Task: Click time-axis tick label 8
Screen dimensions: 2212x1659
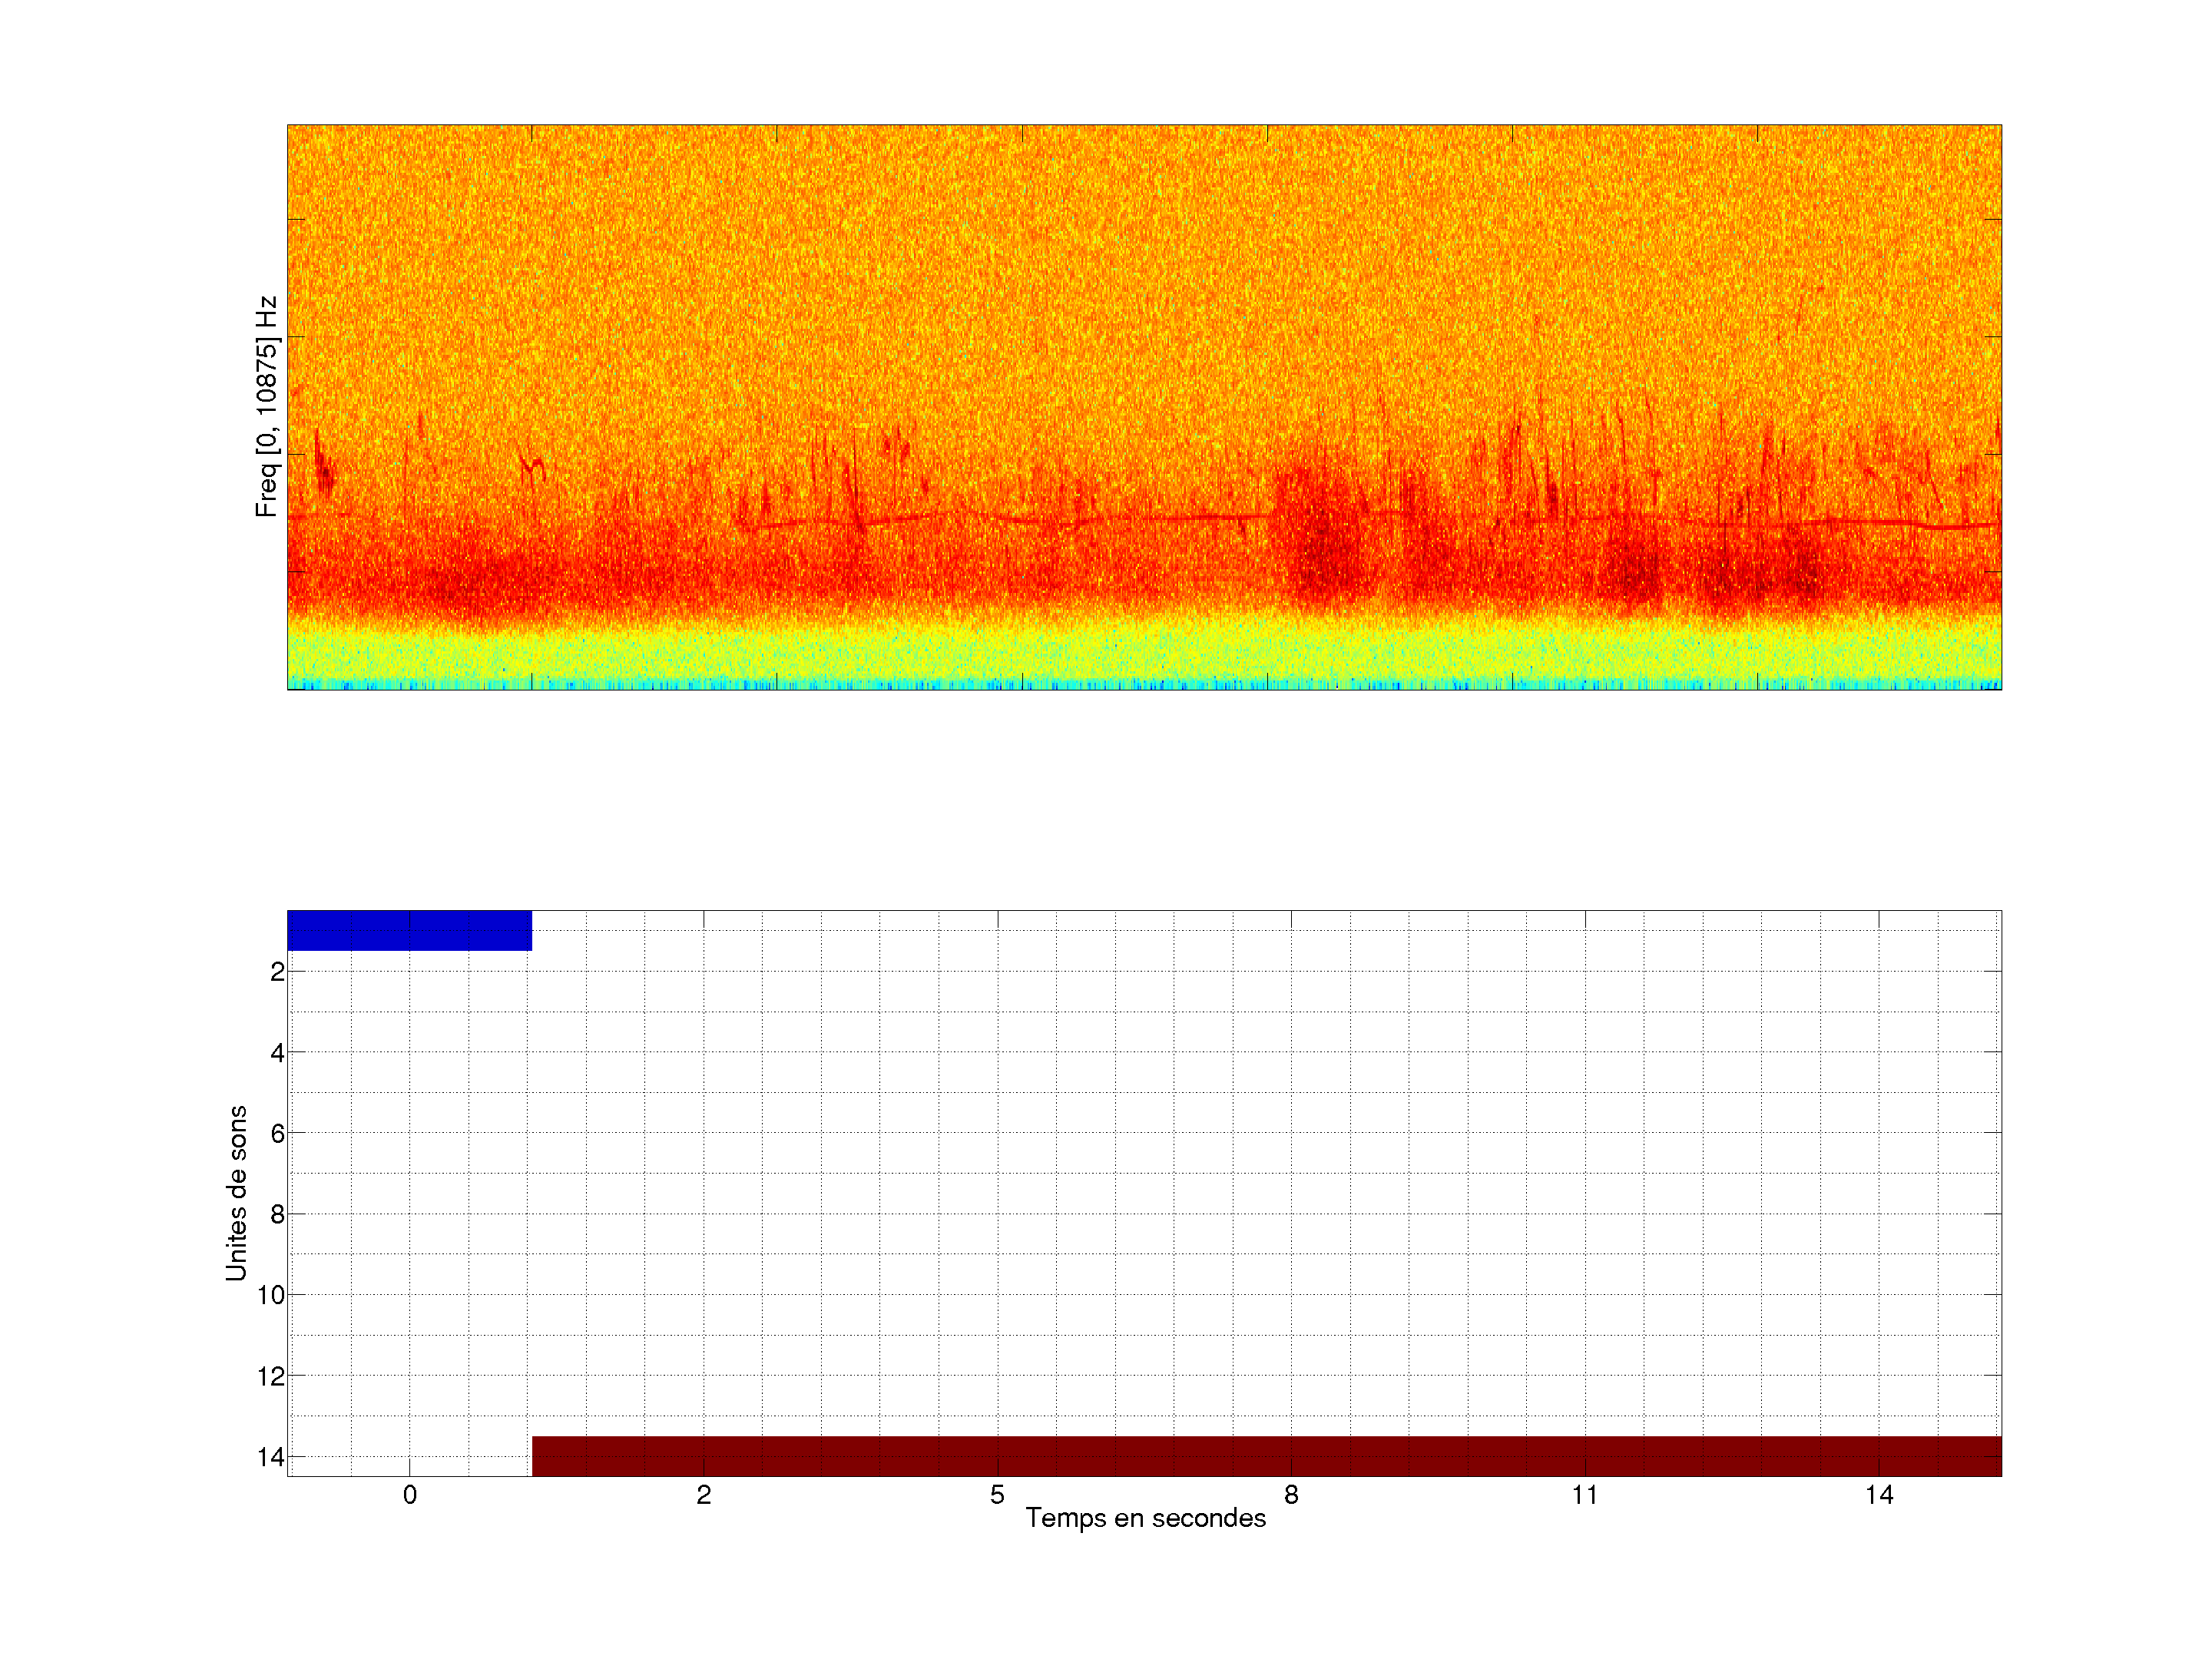Action: (x=1291, y=1495)
